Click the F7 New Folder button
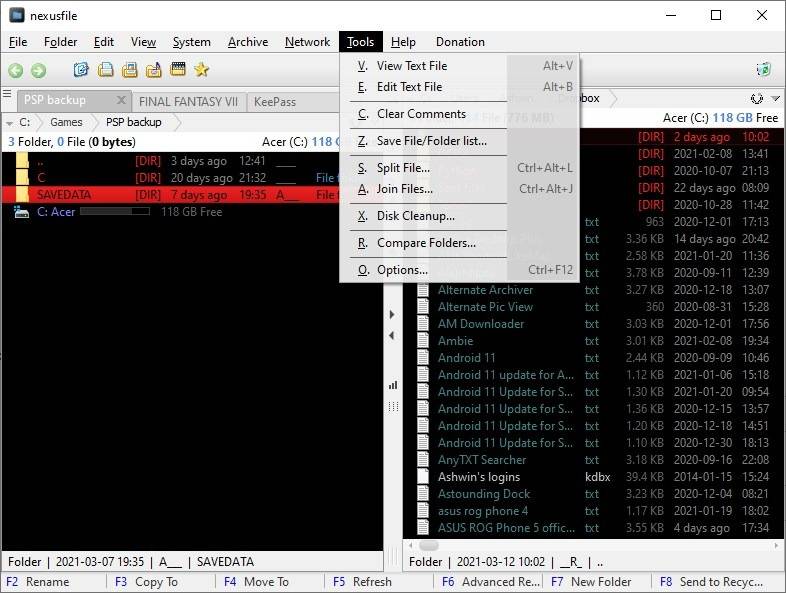 598,581
